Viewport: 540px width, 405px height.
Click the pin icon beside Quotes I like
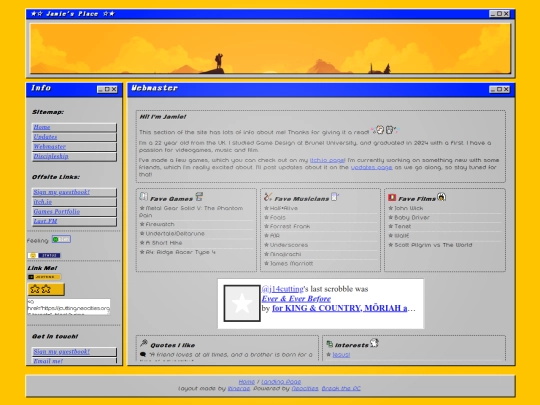point(144,343)
